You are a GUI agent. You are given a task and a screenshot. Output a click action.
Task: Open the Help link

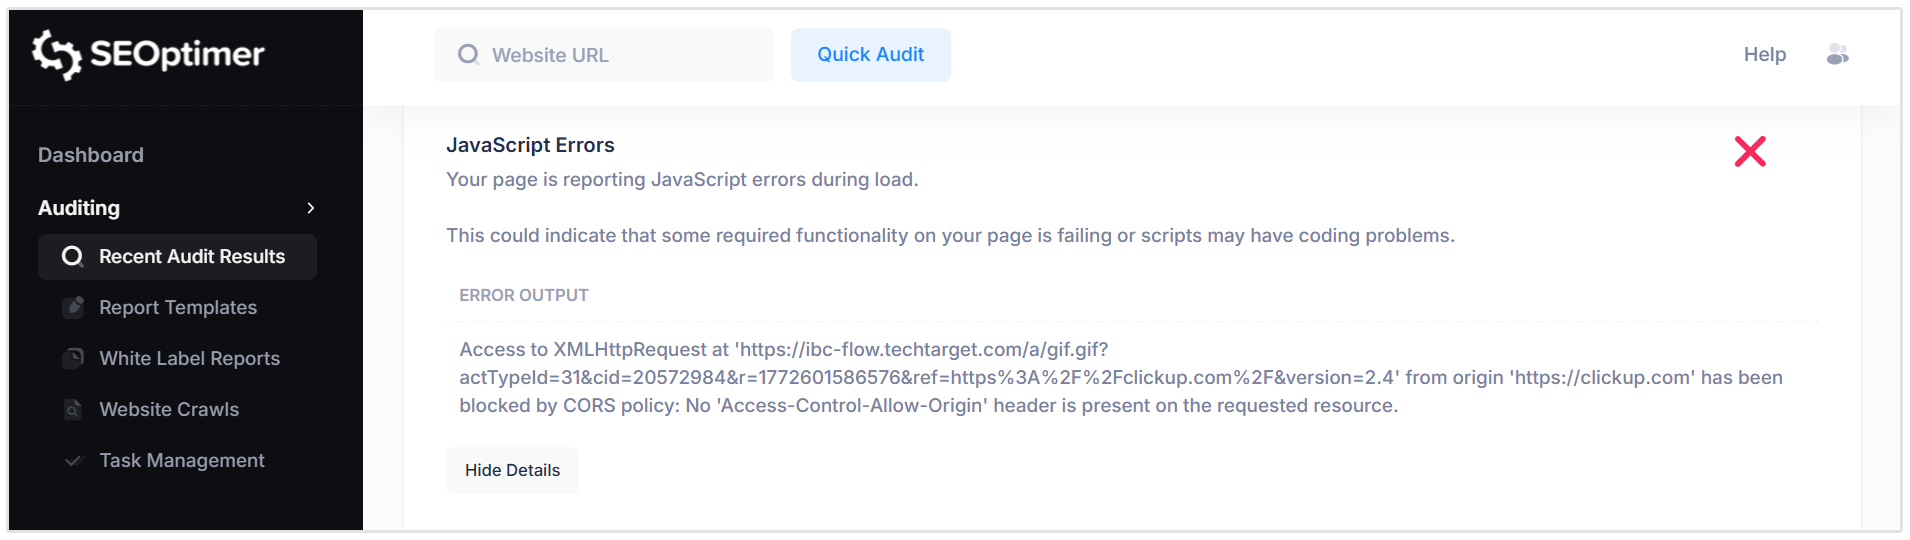[1764, 55]
